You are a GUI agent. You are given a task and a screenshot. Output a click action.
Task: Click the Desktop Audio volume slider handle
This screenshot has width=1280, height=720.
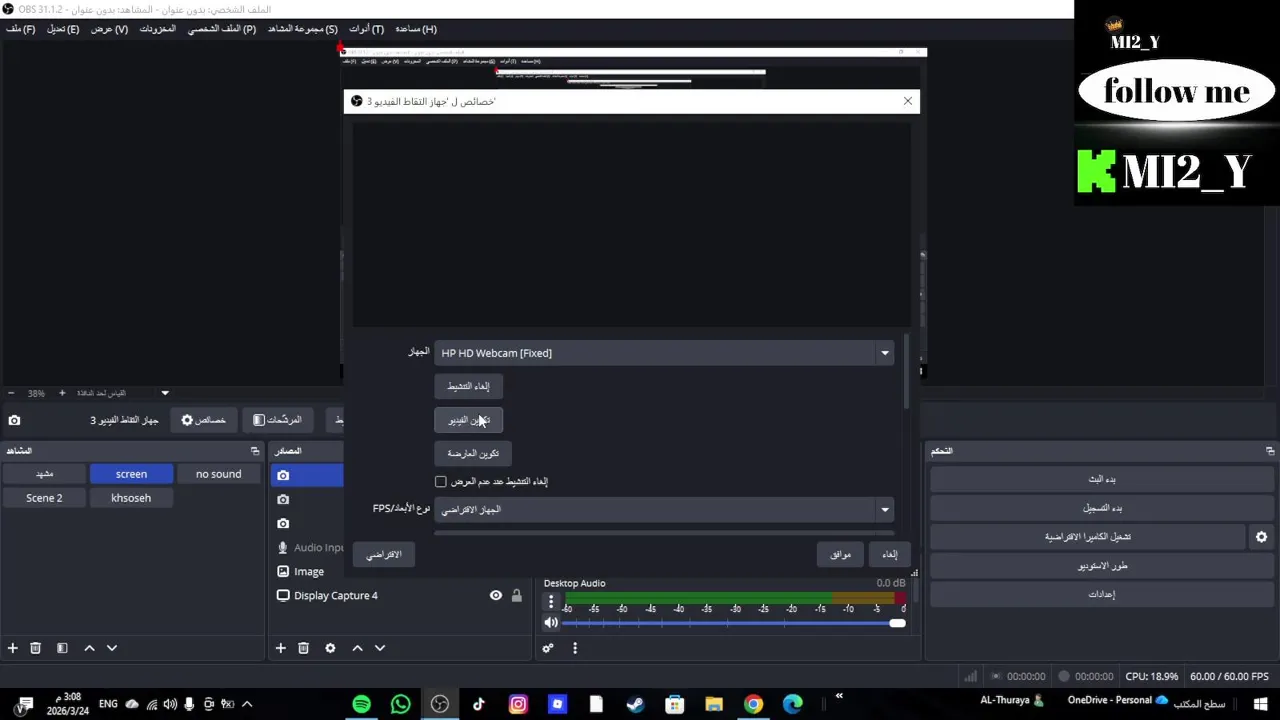897,623
